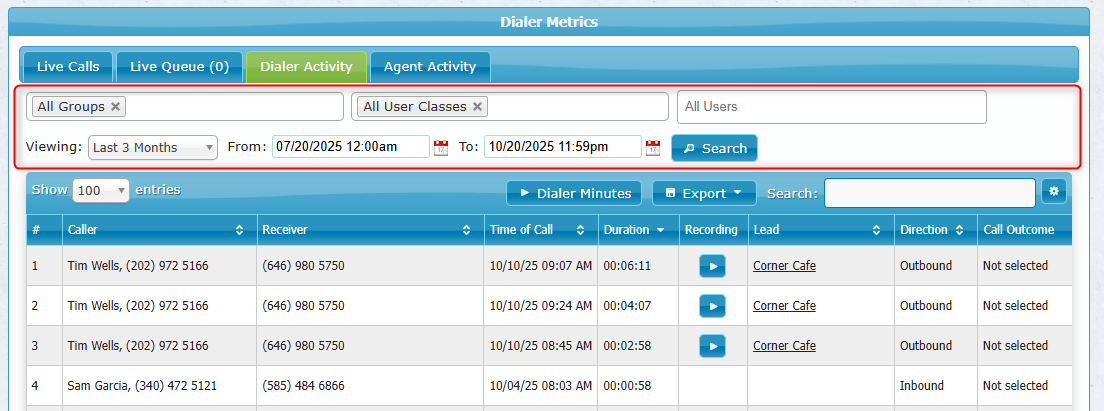Open the Export dropdown menu

(x=703, y=193)
